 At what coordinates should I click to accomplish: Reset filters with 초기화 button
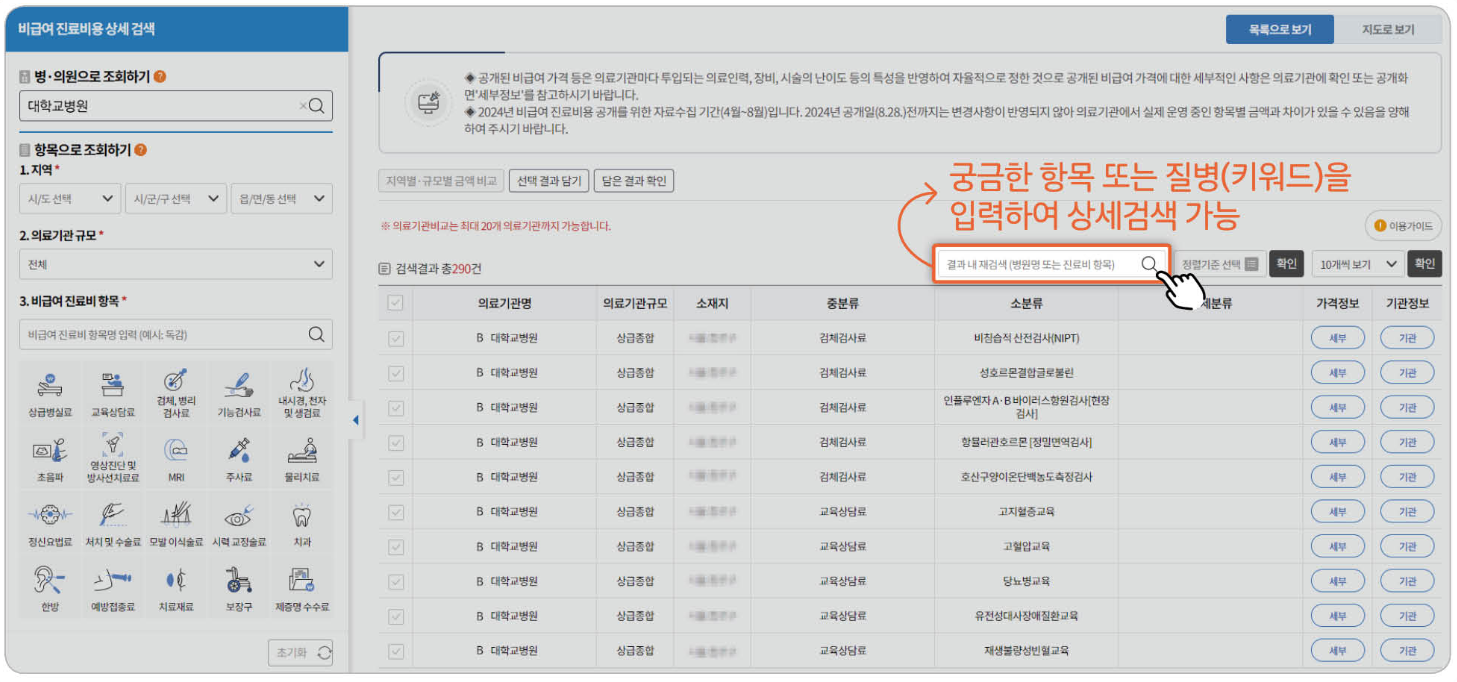[300, 653]
